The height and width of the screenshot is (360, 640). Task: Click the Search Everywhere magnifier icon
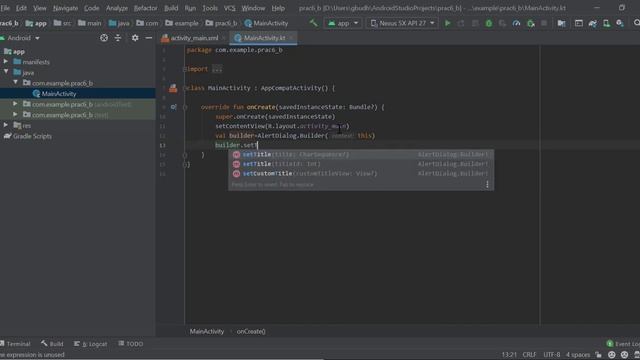(x=636, y=23)
